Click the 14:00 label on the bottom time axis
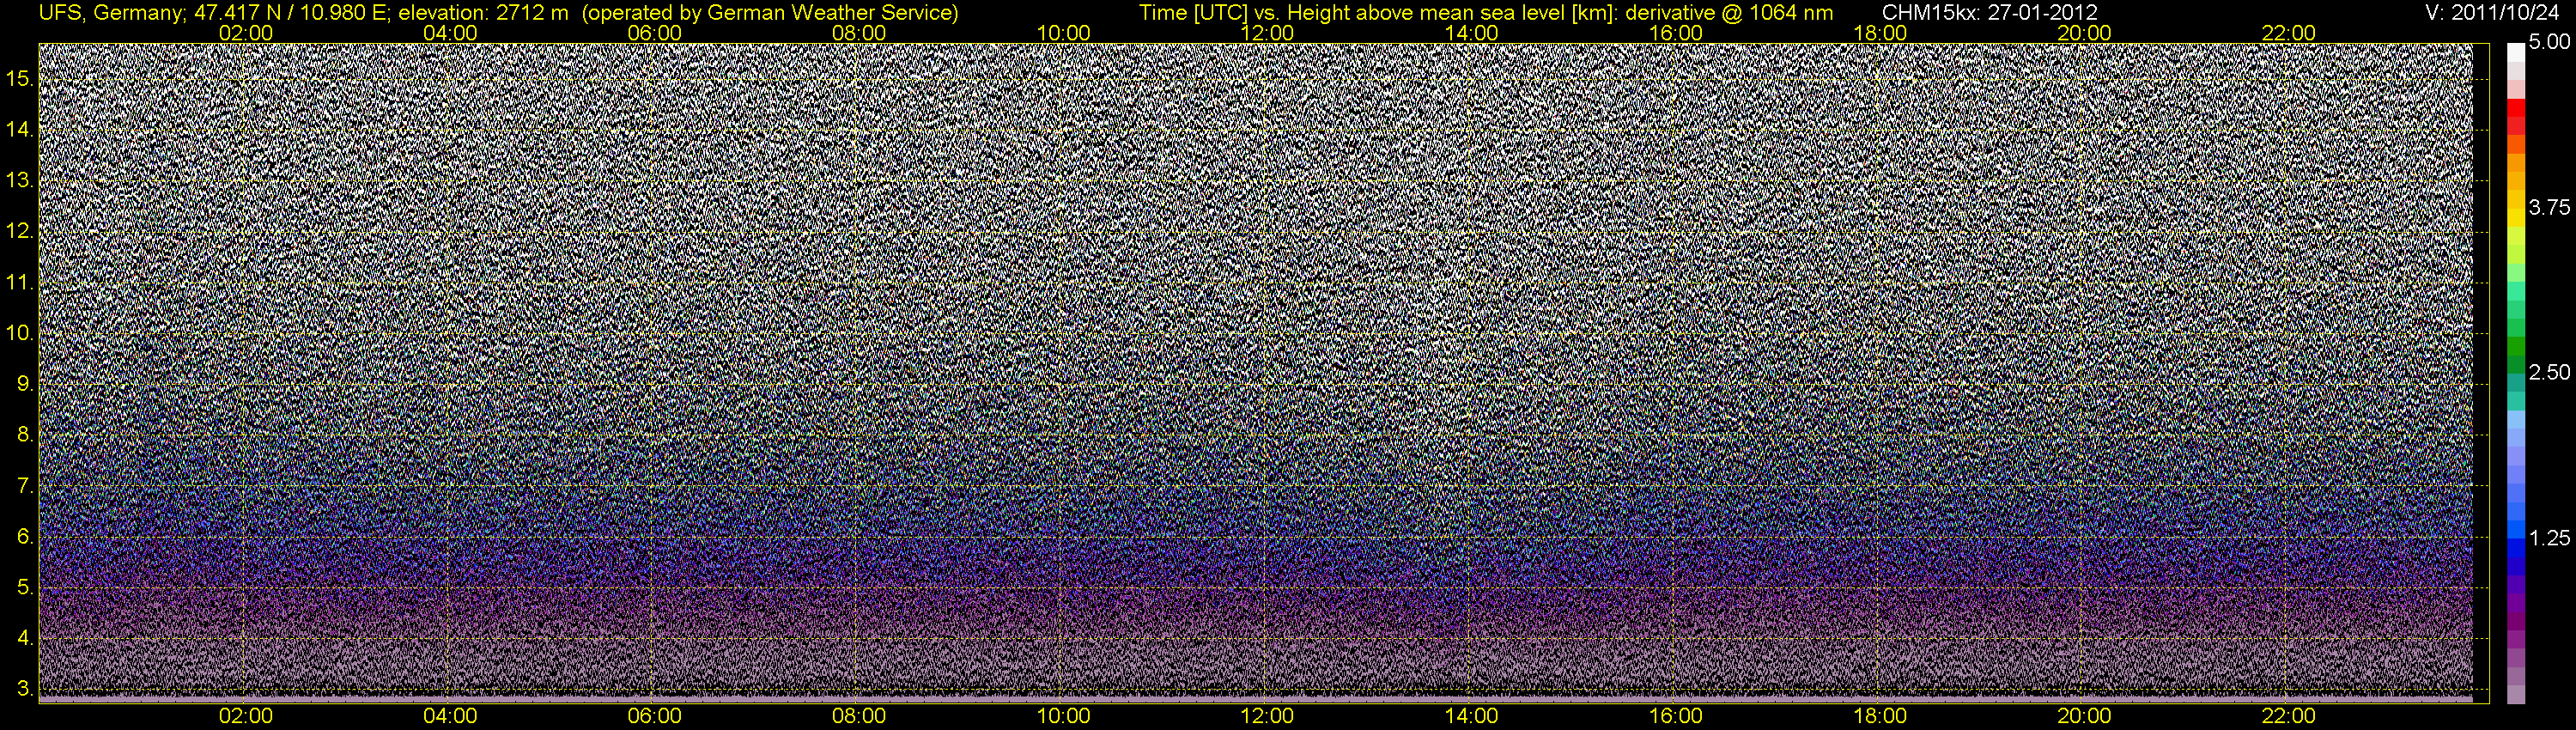The height and width of the screenshot is (730, 2576). [1472, 716]
